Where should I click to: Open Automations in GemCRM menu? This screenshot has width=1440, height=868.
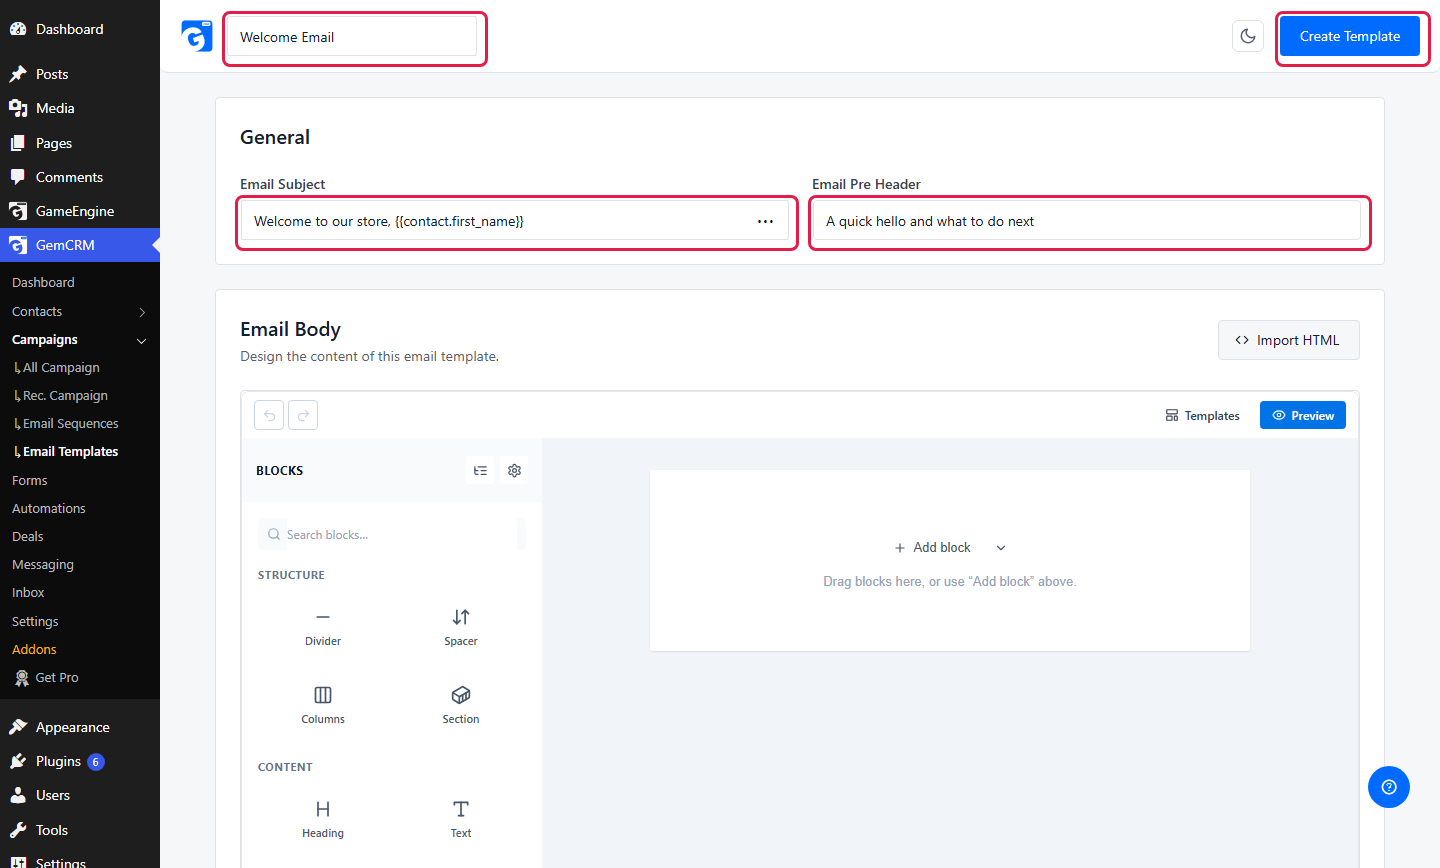49,508
